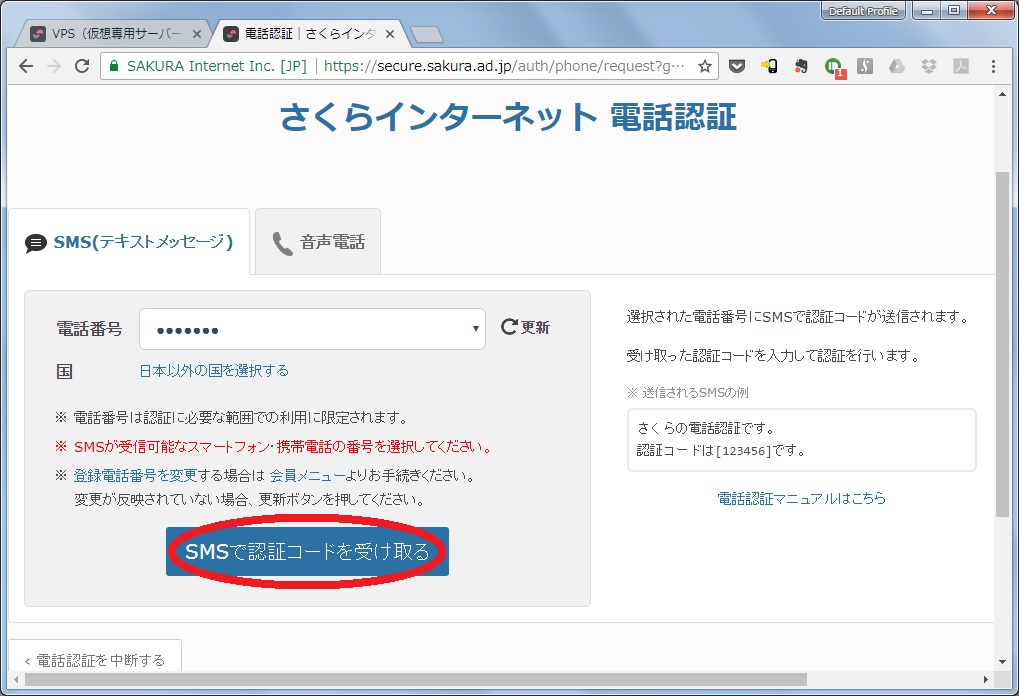Click the 更新 refresh button

(525, 327)
